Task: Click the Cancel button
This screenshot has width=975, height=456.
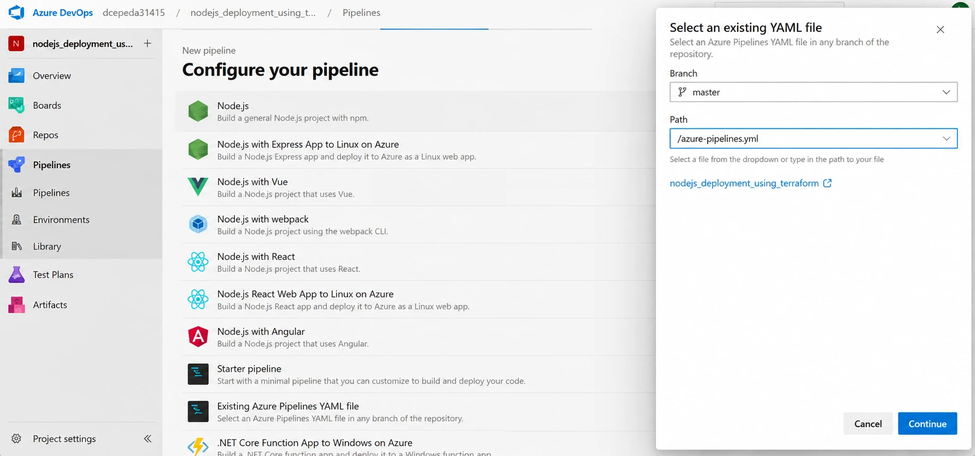Action: (x=868, y=424)
